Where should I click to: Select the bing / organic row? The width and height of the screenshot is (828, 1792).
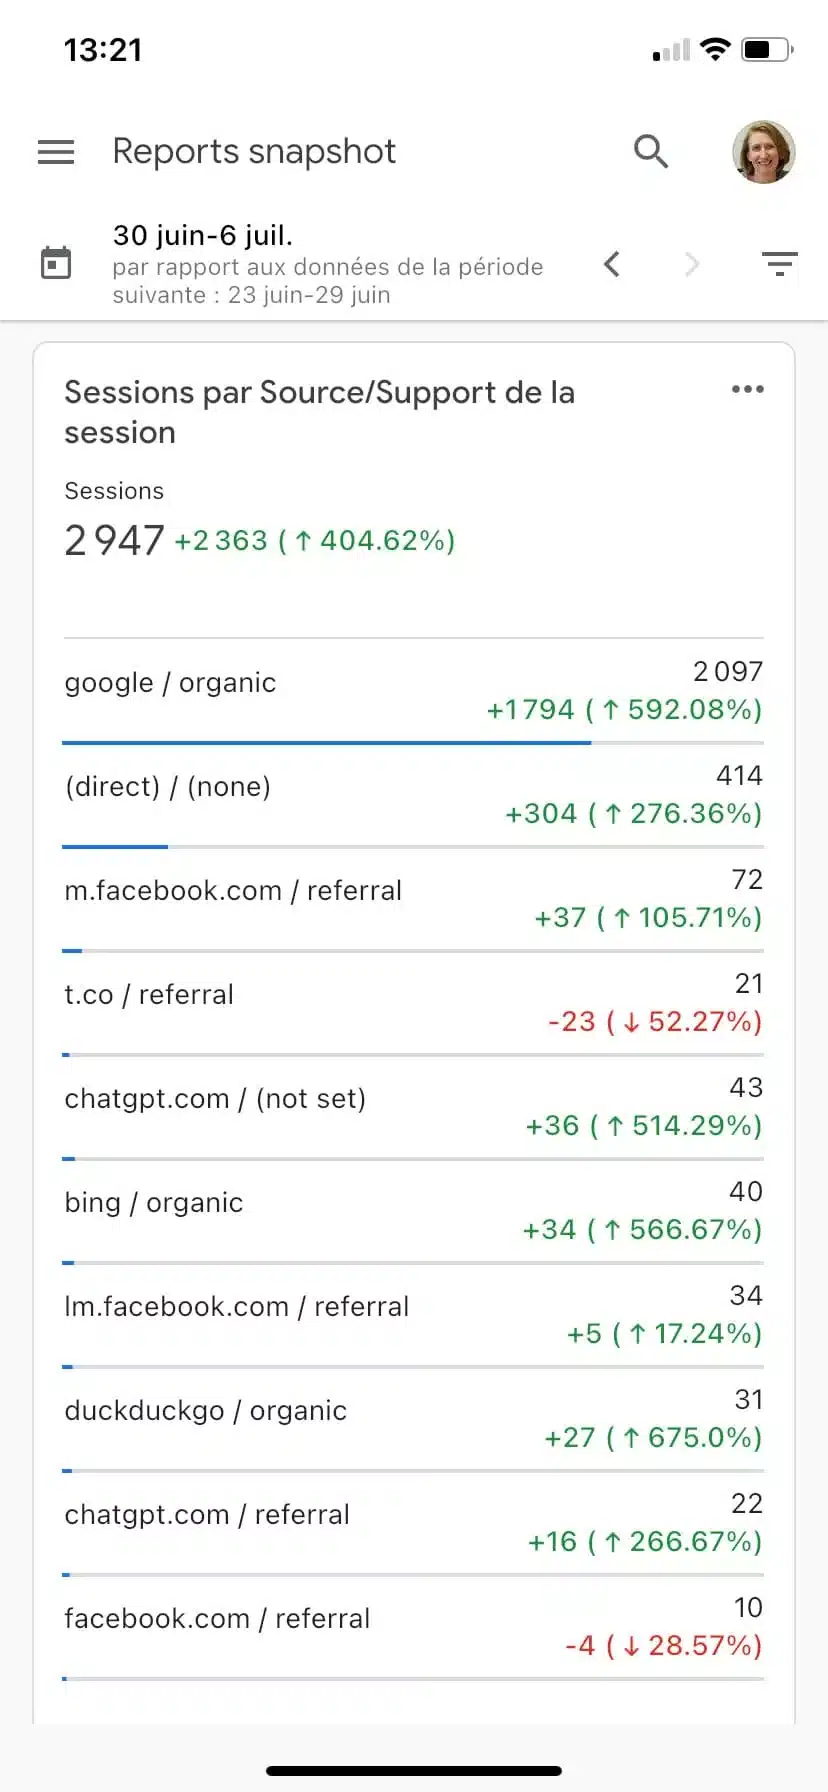tap(414, 1212)
